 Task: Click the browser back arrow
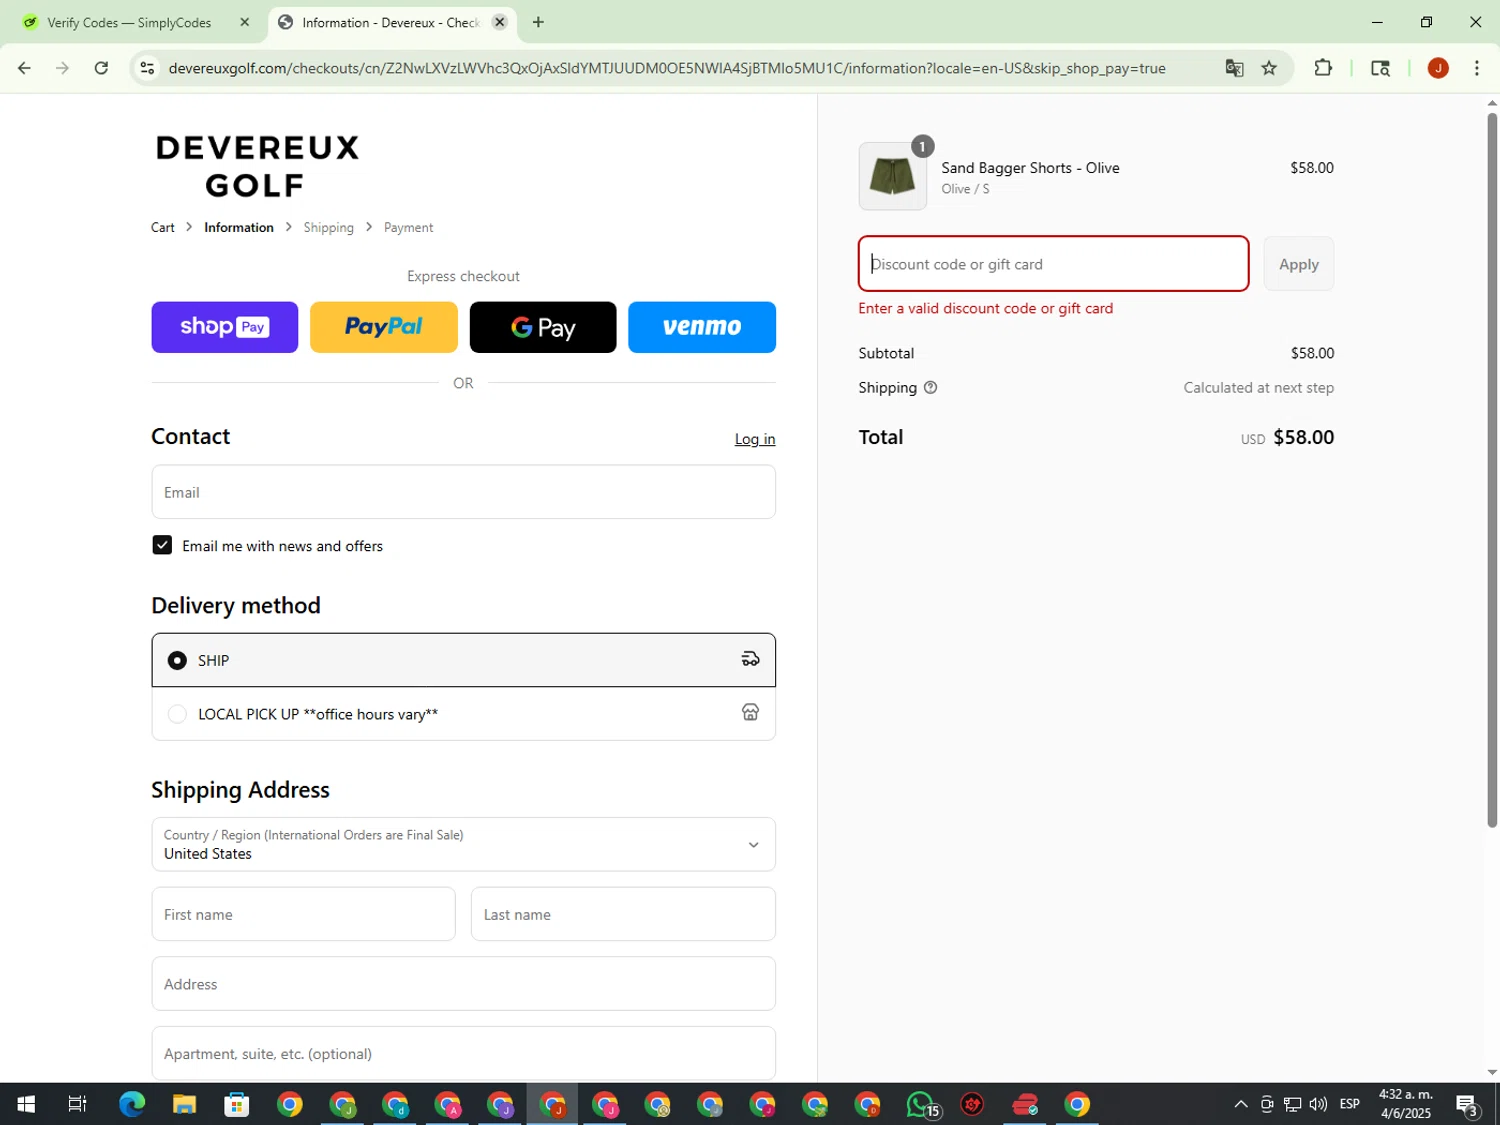click(x=24, y=68)
